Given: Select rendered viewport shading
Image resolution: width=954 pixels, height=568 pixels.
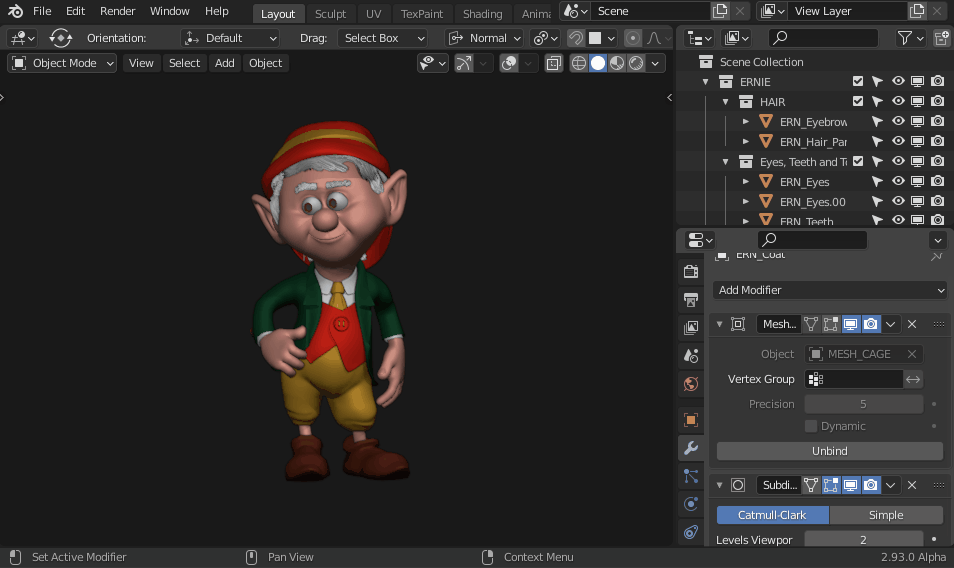Looking at the screenshot, I should pos(636,63).
